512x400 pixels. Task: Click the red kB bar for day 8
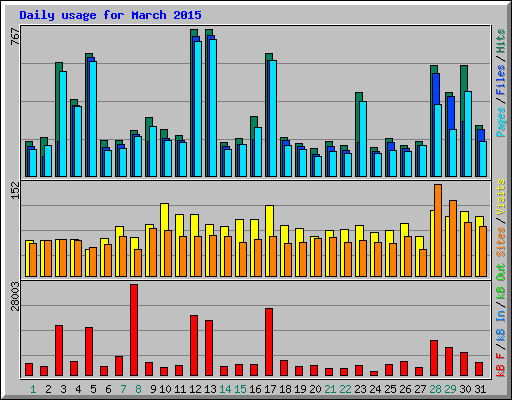(134, 330)
